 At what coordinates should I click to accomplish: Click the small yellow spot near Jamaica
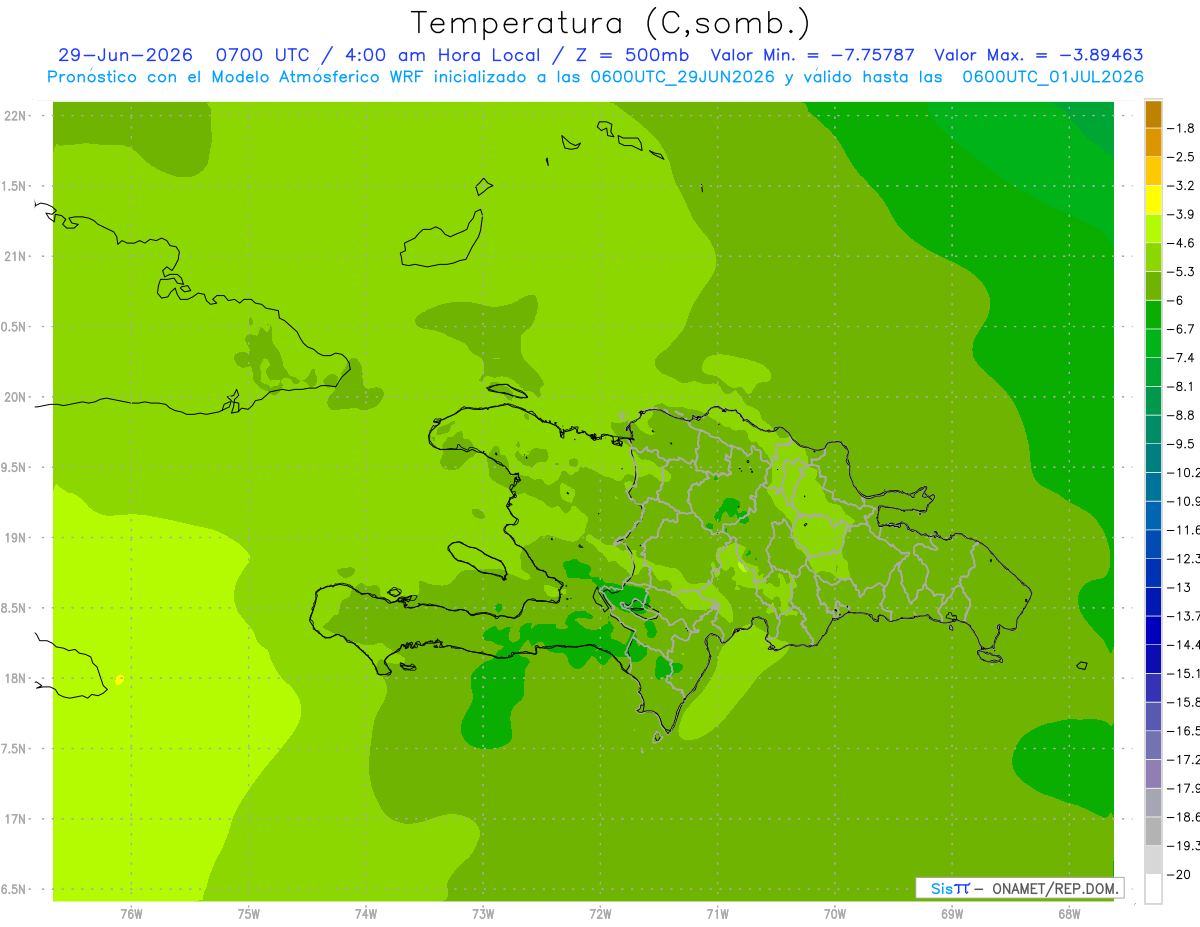119,680
